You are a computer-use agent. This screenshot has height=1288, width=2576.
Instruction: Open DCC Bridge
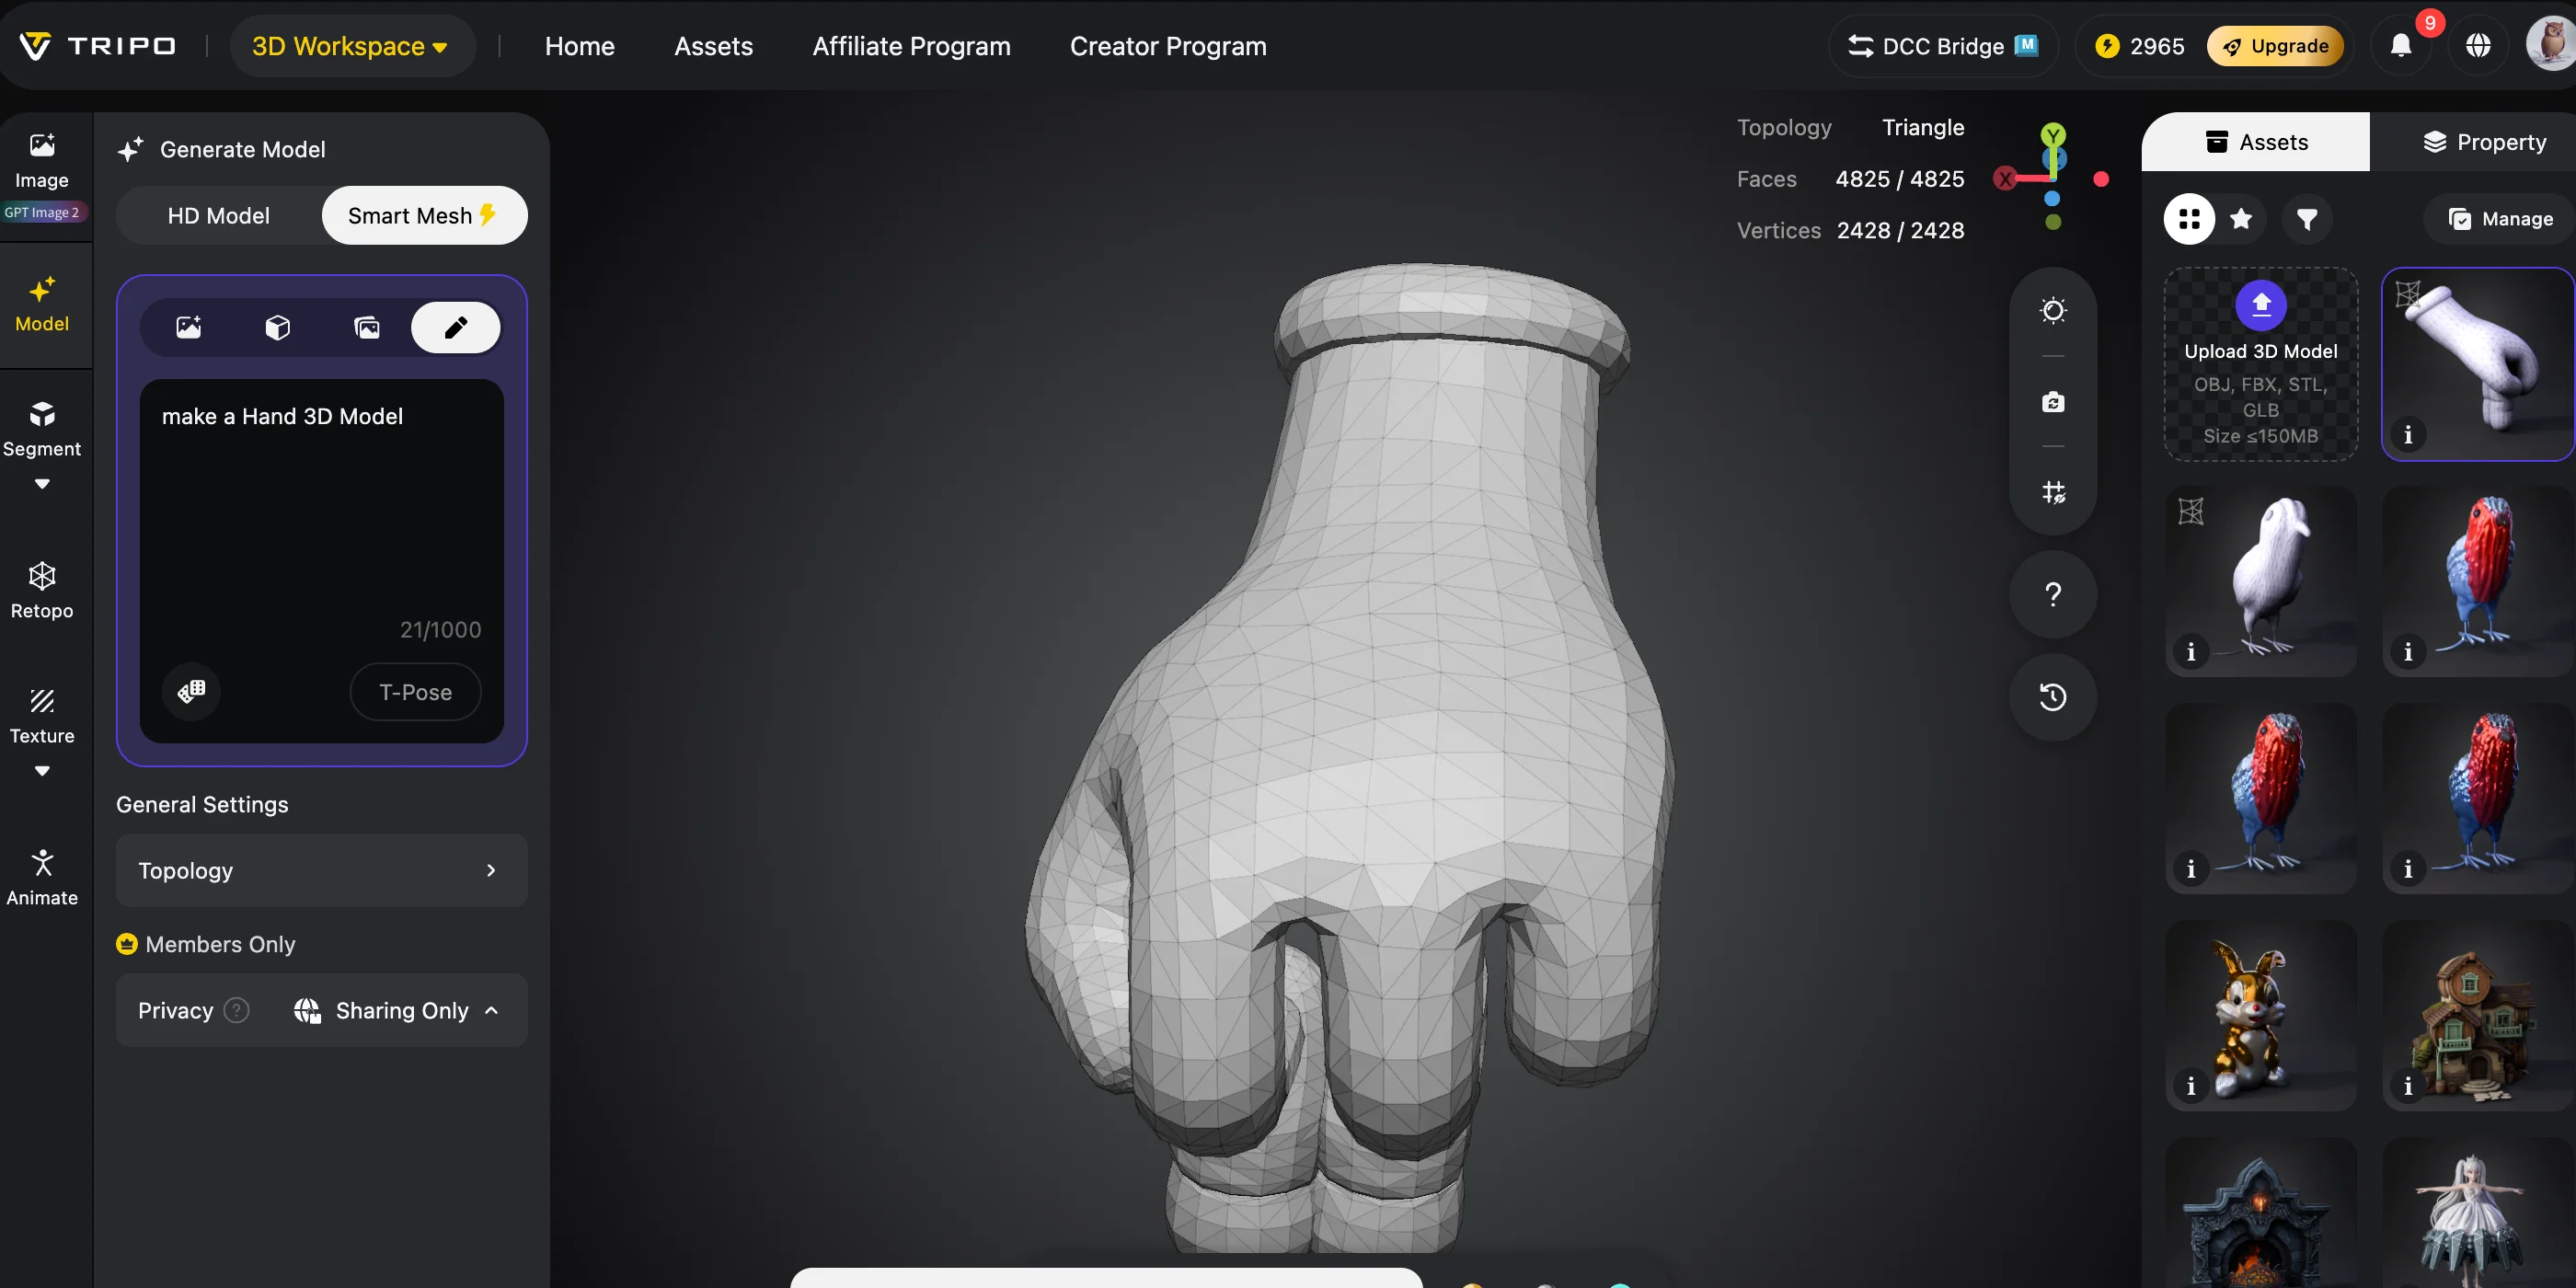(x=1943, y=46)
